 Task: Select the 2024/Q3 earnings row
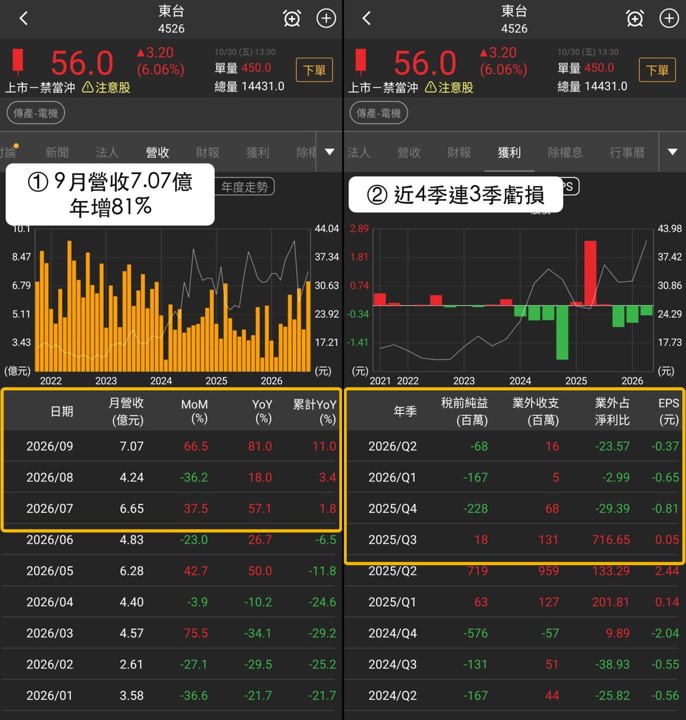[514, 664]
